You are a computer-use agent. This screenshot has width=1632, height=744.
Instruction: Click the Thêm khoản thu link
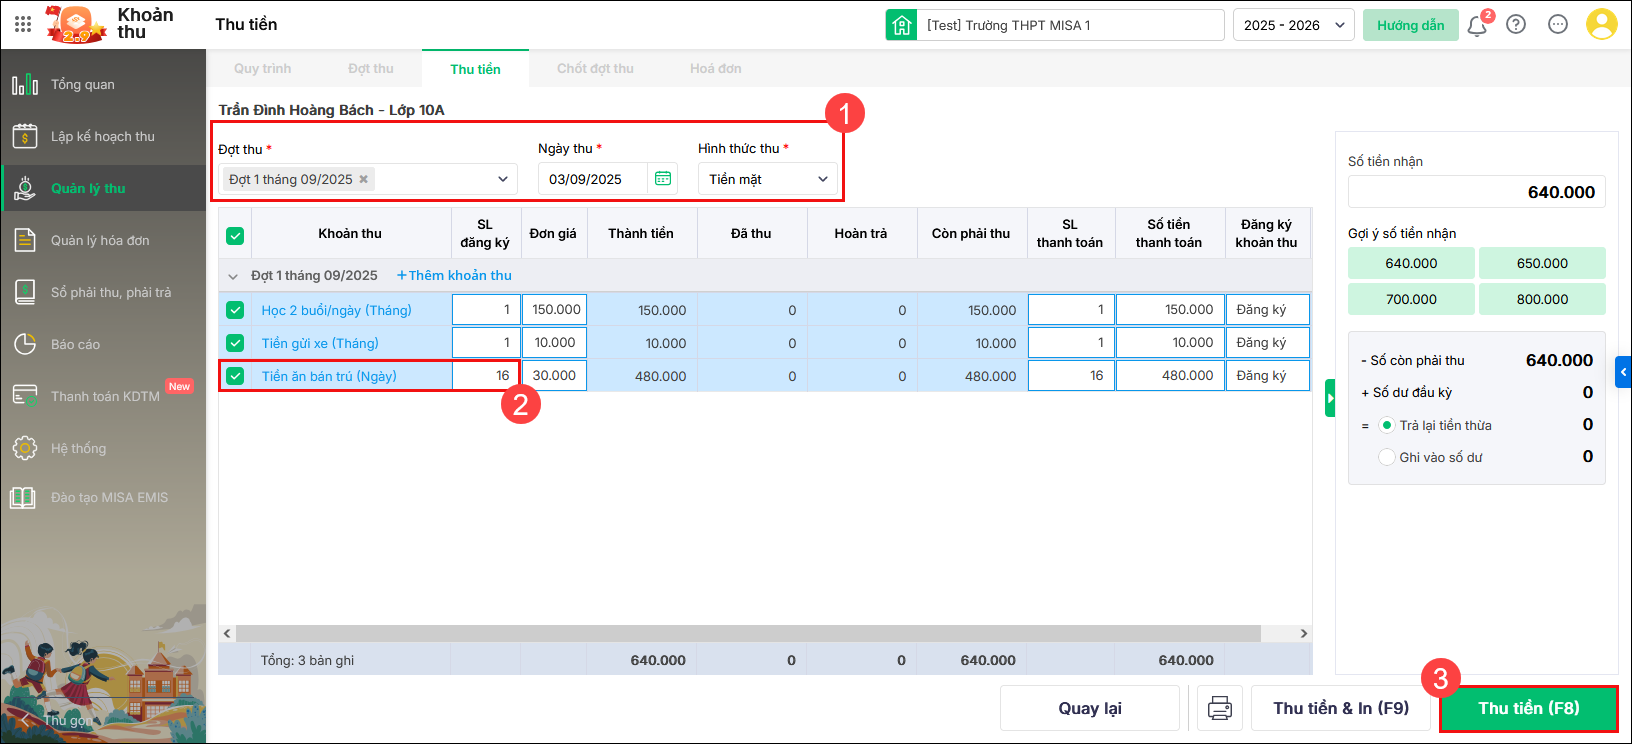(x=454, y=275)
